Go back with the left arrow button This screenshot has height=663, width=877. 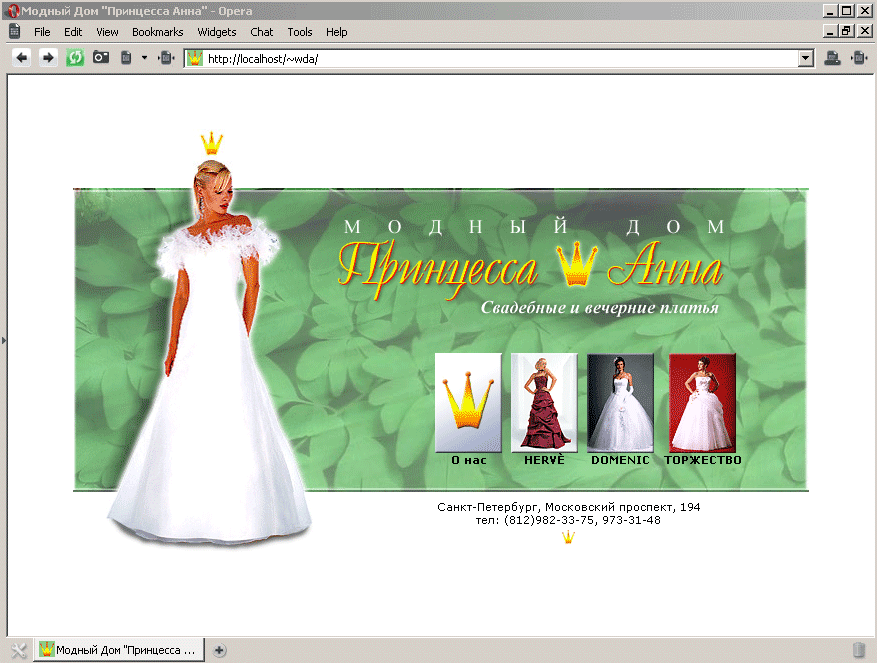tap(22, 58)
